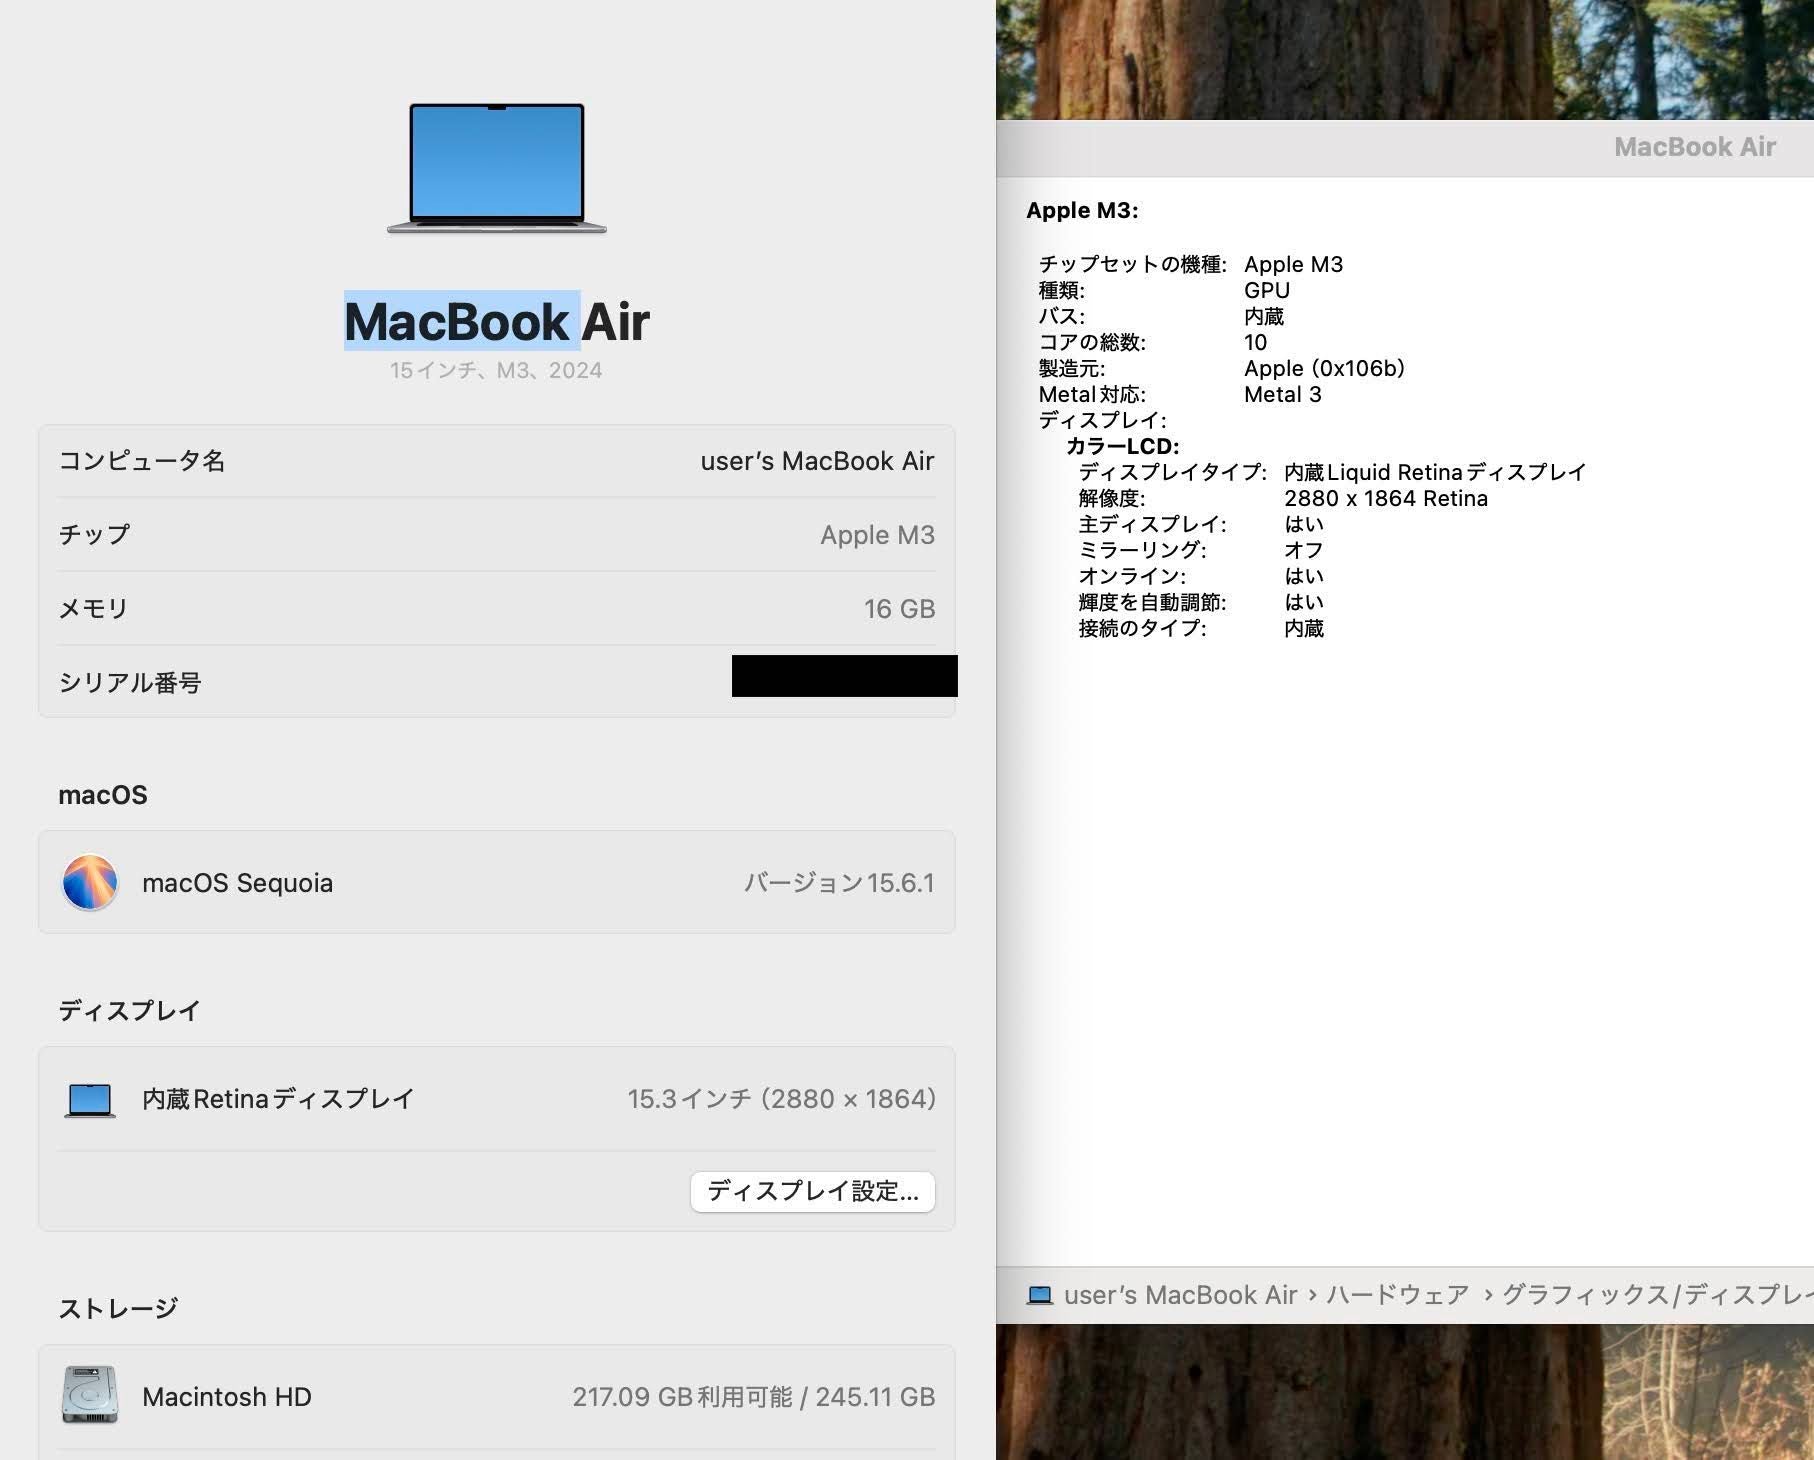Click the 内蔵Retinaディスプレイ laptop icon
The width and height of the screenshot is (1814, 1460).
tap(90, 1099)
